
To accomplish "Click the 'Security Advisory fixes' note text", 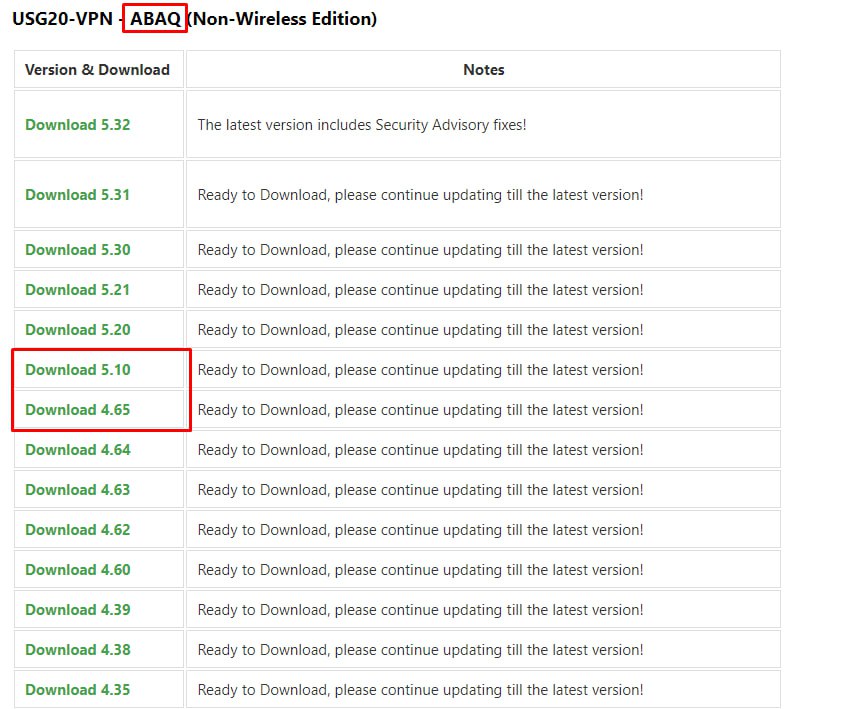I will [362, 125].
